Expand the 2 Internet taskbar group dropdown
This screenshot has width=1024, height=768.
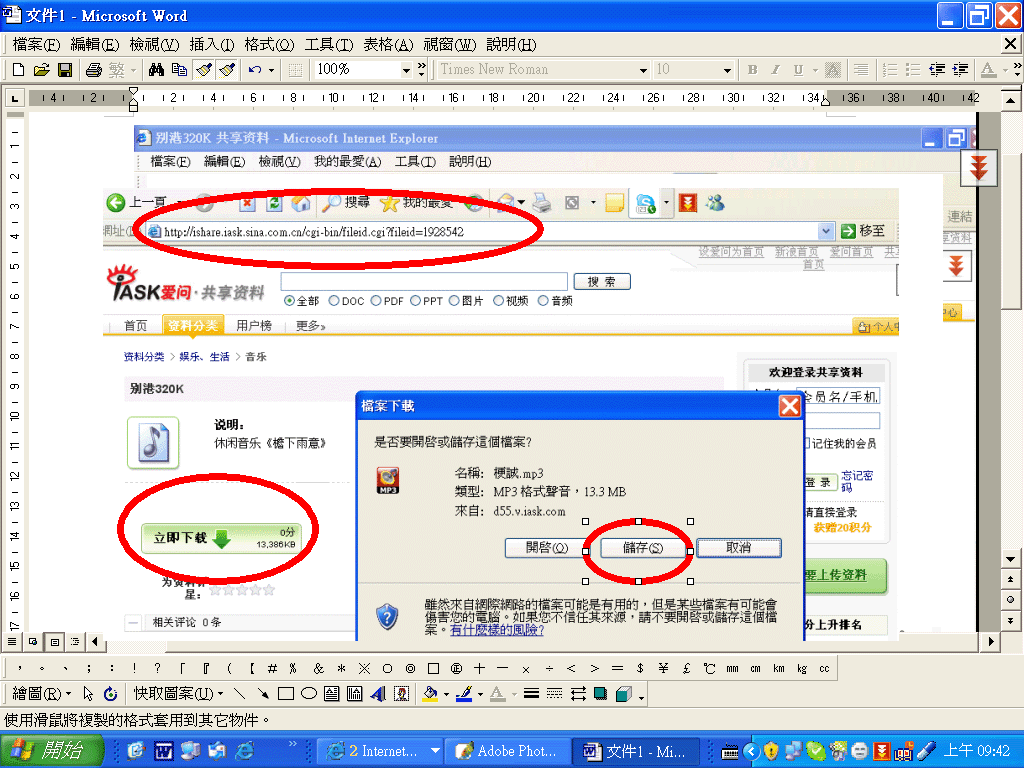(435, 751)
